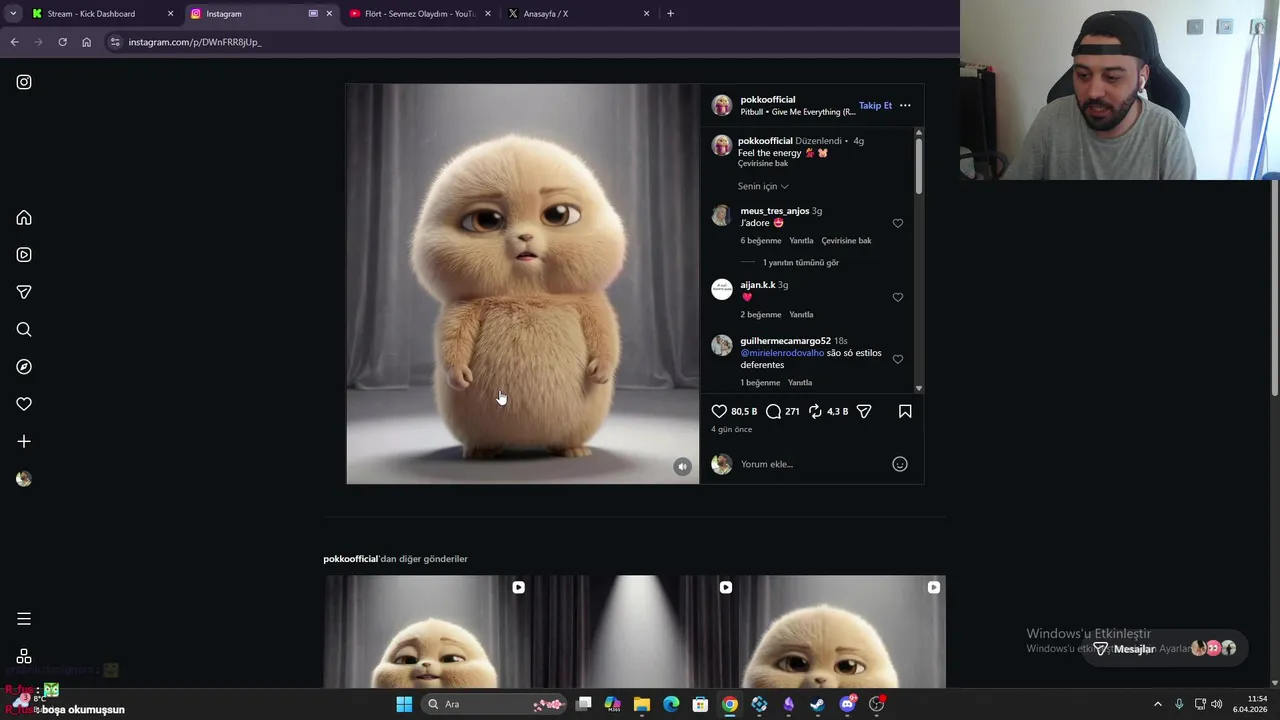This screenshot has height=720, width=1280.
Task: Go to browser home page
Action: (86, 42)
